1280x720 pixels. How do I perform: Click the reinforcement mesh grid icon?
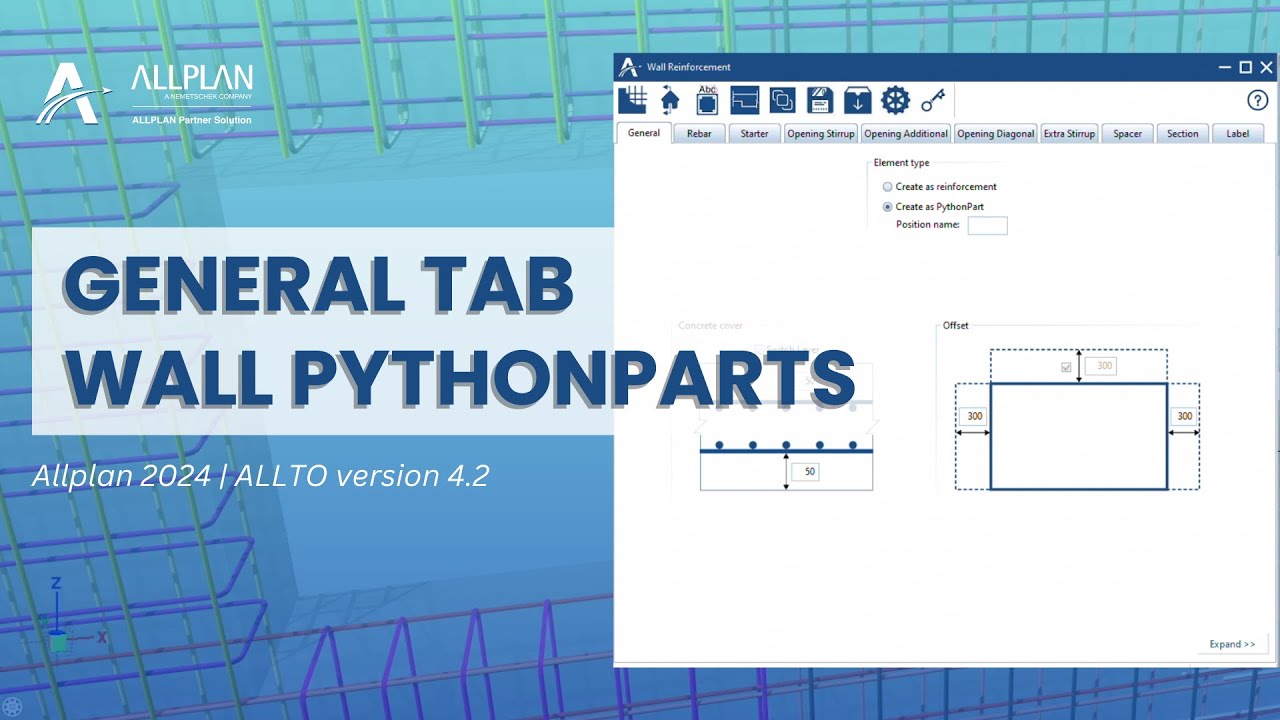pos(632,100)
